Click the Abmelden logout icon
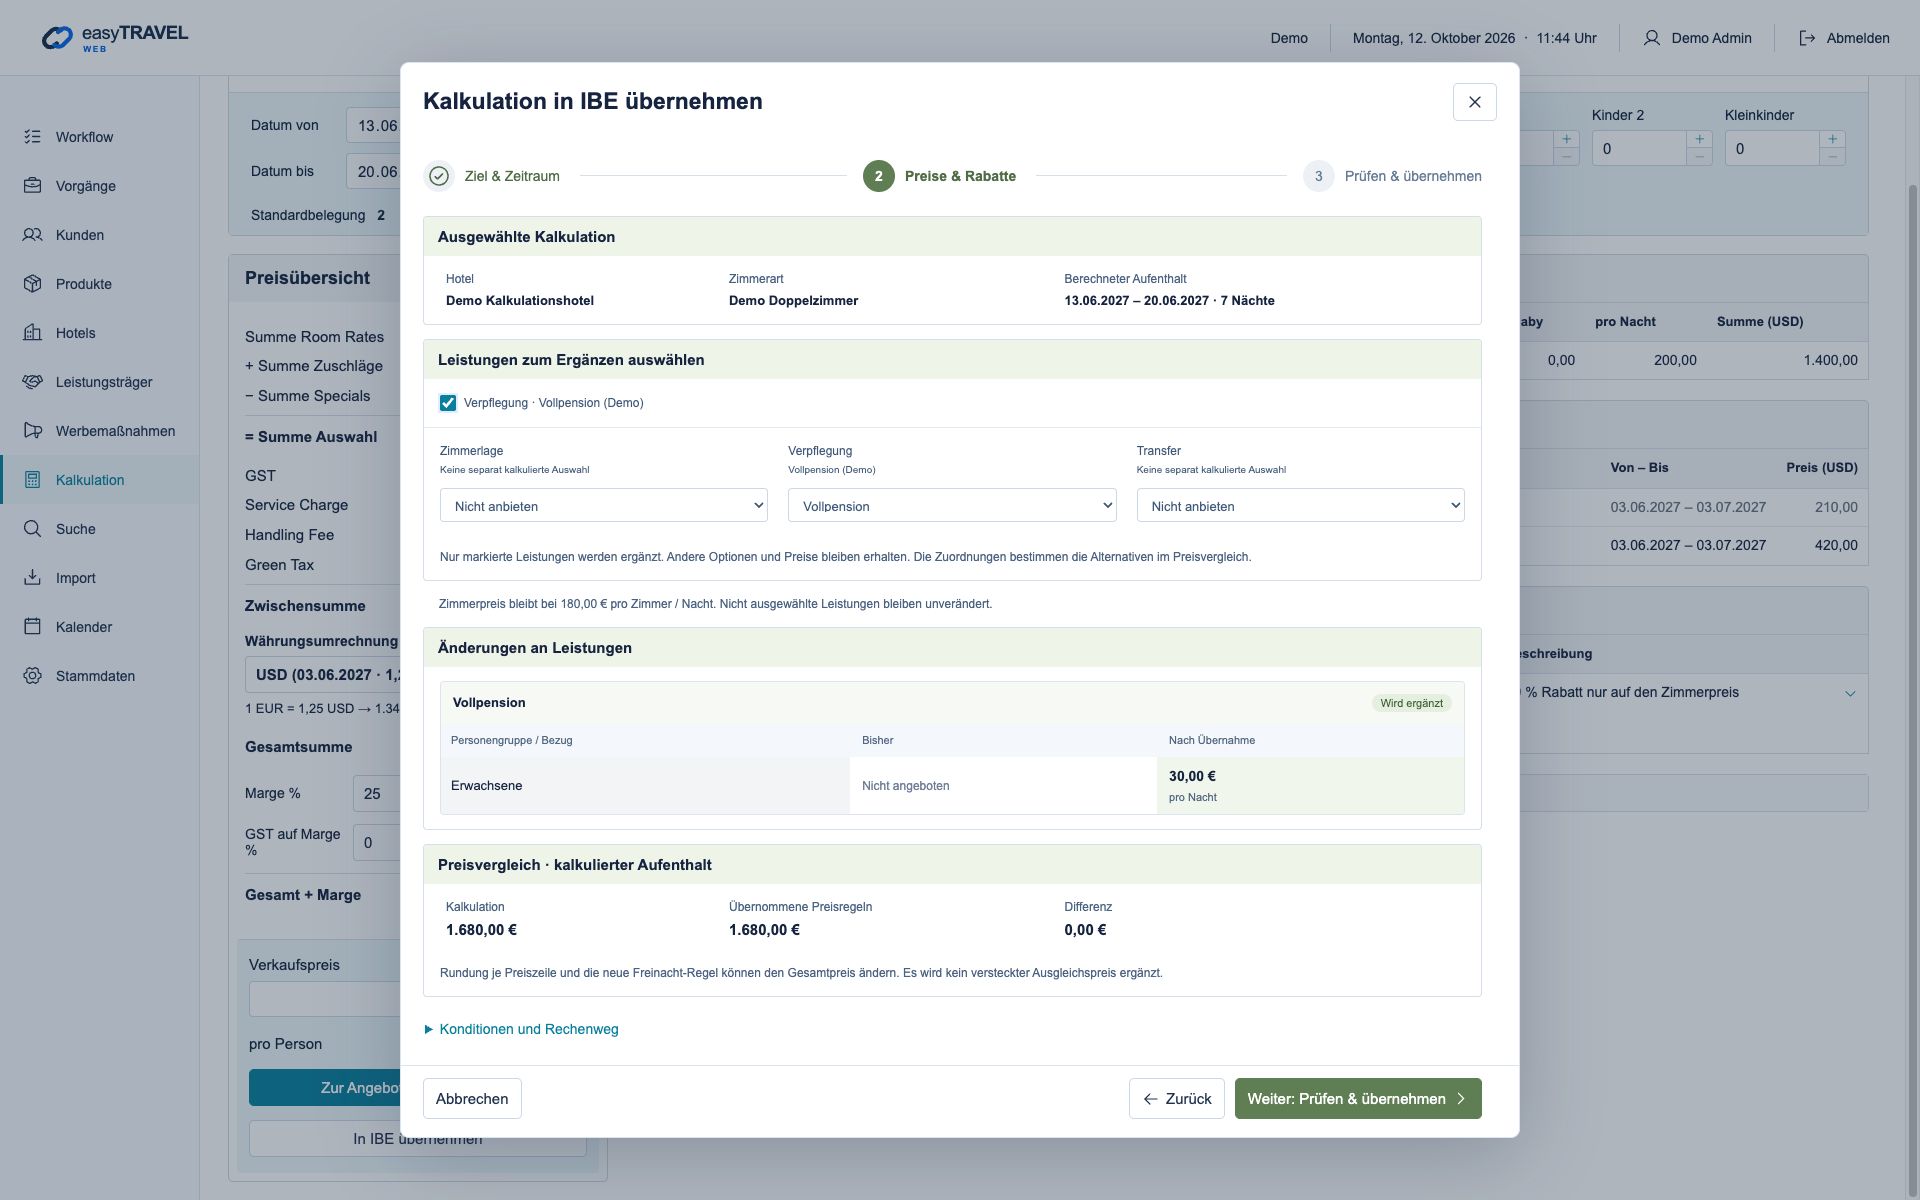1920x1200 pixels. [1807, 38]
